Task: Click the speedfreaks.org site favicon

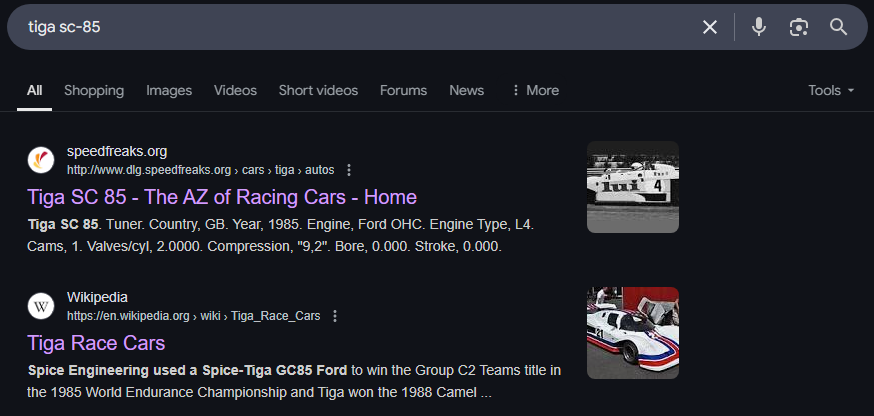Action: [x=41, y=160]
